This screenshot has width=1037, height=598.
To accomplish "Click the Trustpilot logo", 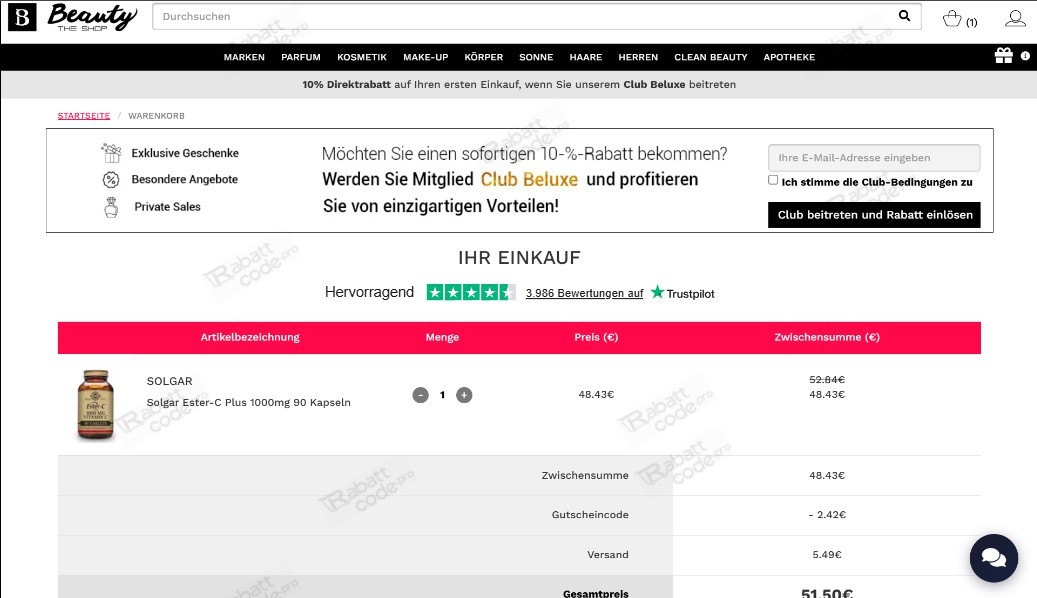I will point(683,292).
